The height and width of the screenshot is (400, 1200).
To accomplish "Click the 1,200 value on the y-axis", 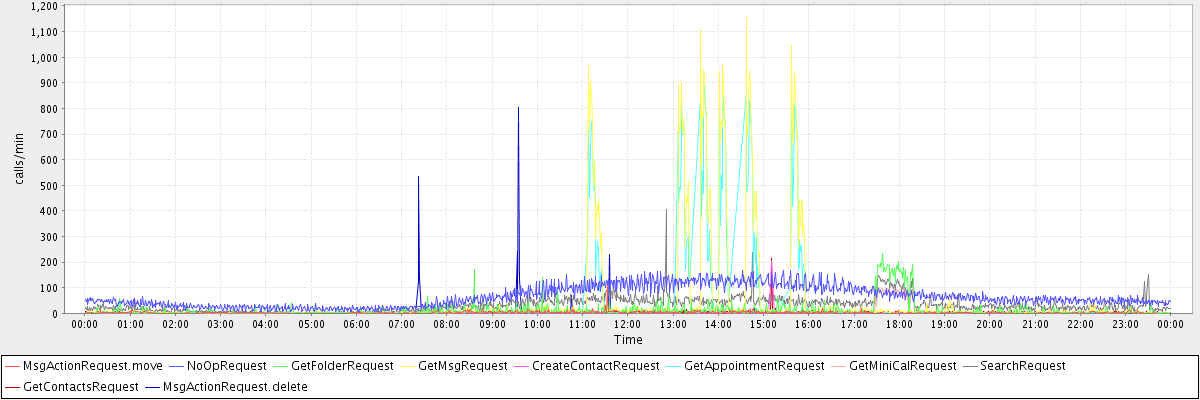I will (44, 6).
